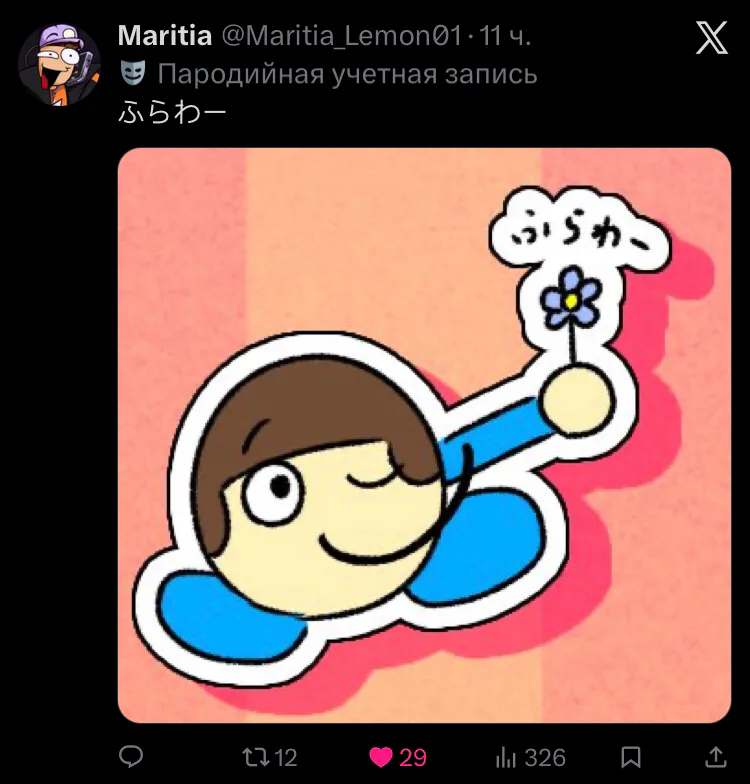
Task: Click the parody account mask icon
Action: 132,73
